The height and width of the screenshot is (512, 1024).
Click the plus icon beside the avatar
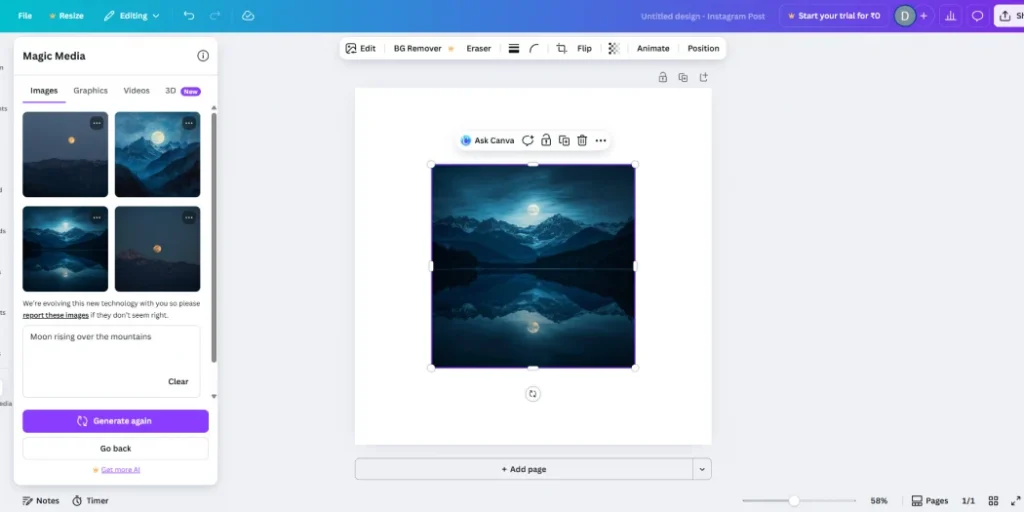pos(923,16)
